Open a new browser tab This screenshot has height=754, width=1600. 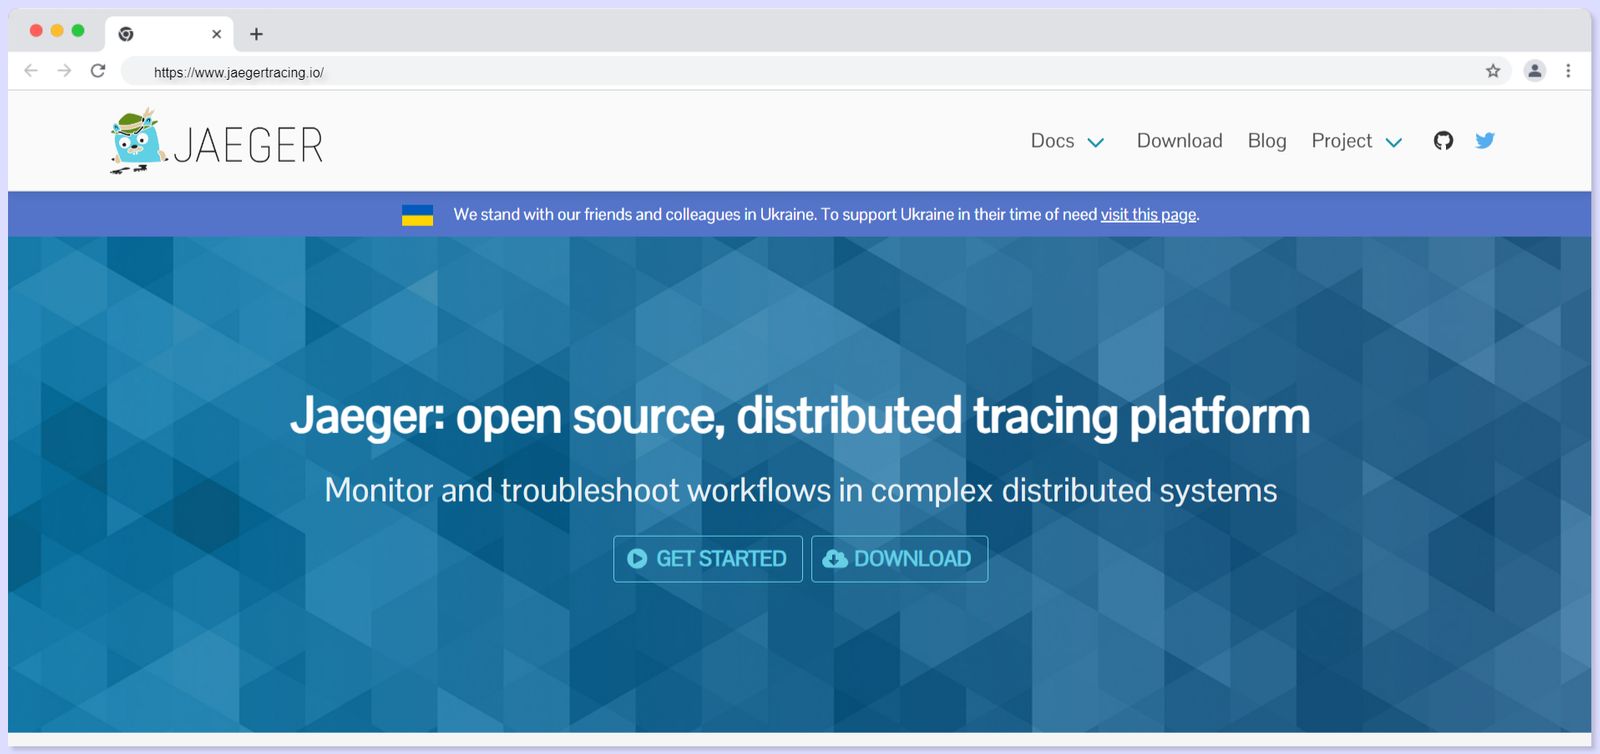pyautogui.click(x=256, y=34)
